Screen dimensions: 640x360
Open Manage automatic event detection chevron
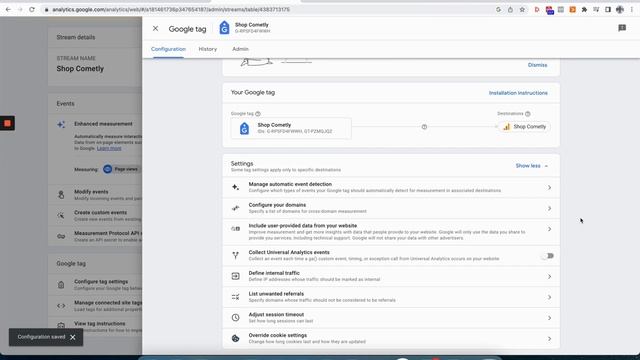(x=549, y=187)
